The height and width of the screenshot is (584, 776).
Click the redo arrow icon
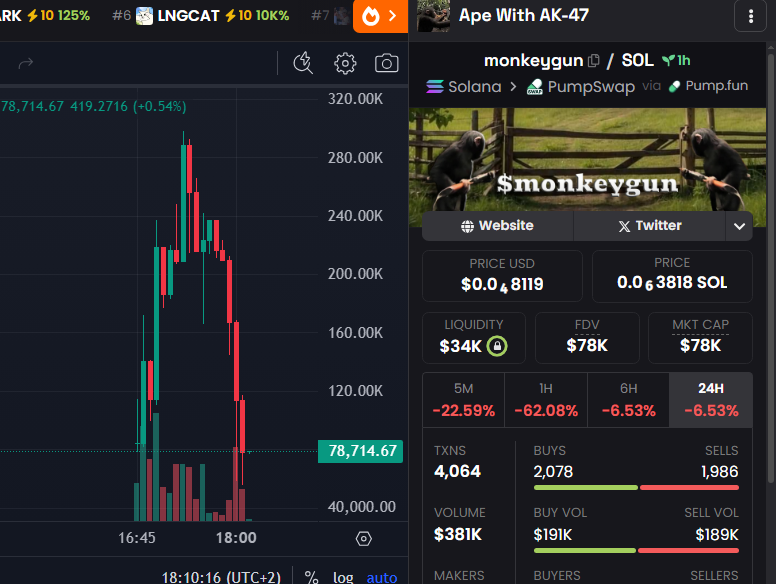click(x=26, y=63)
